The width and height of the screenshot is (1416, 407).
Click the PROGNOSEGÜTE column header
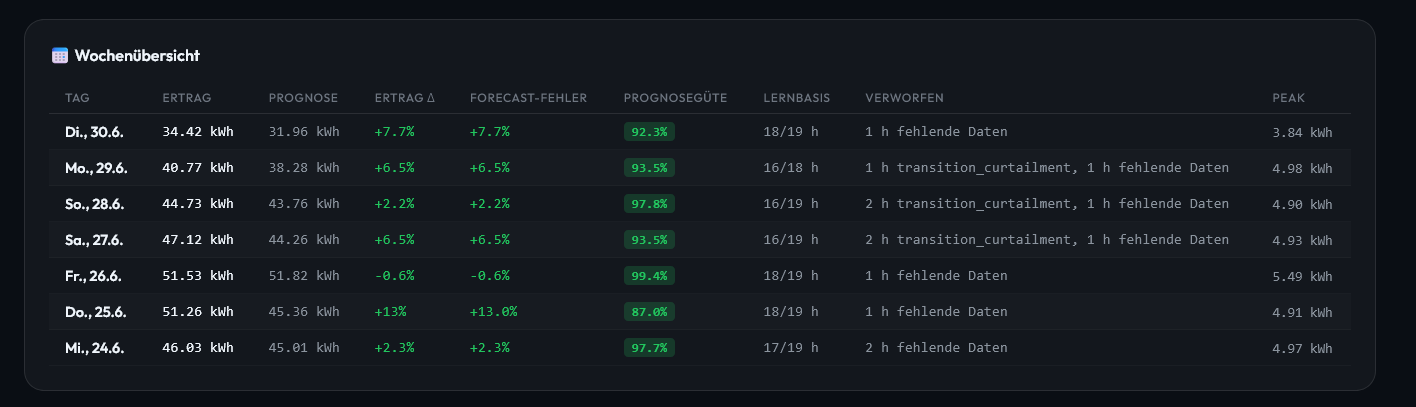[x=675, y=98]
